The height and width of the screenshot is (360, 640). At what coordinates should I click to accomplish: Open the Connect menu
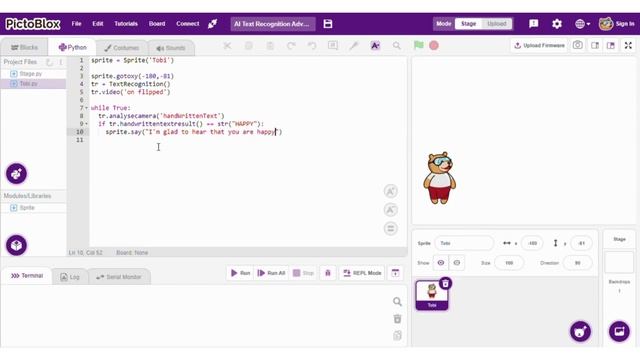tap(187, 24)
